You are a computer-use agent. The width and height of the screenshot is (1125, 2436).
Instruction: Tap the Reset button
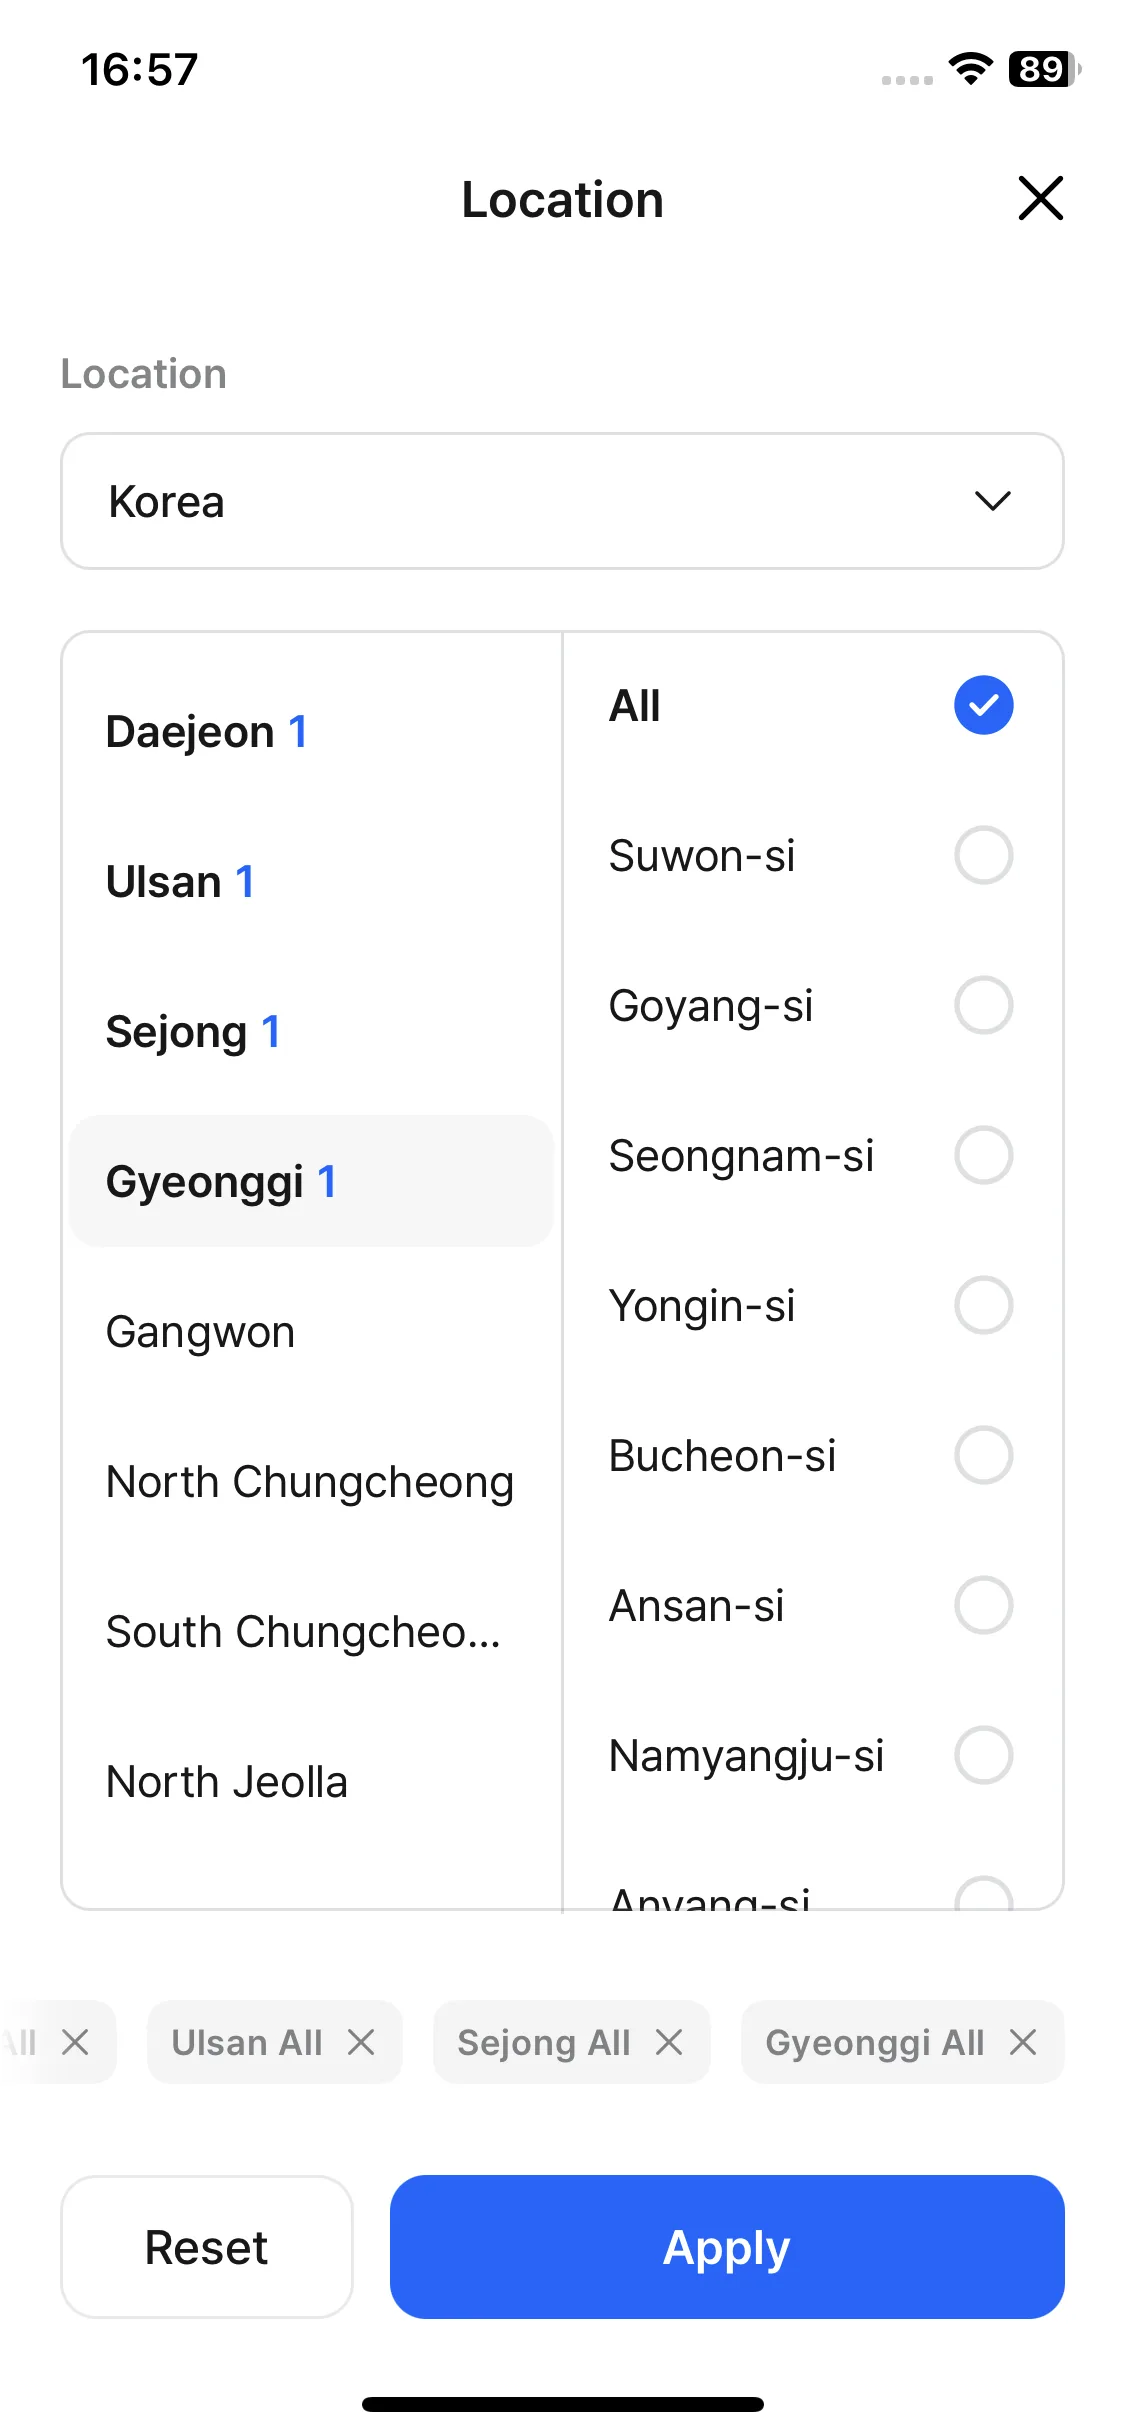(207, 2247)
